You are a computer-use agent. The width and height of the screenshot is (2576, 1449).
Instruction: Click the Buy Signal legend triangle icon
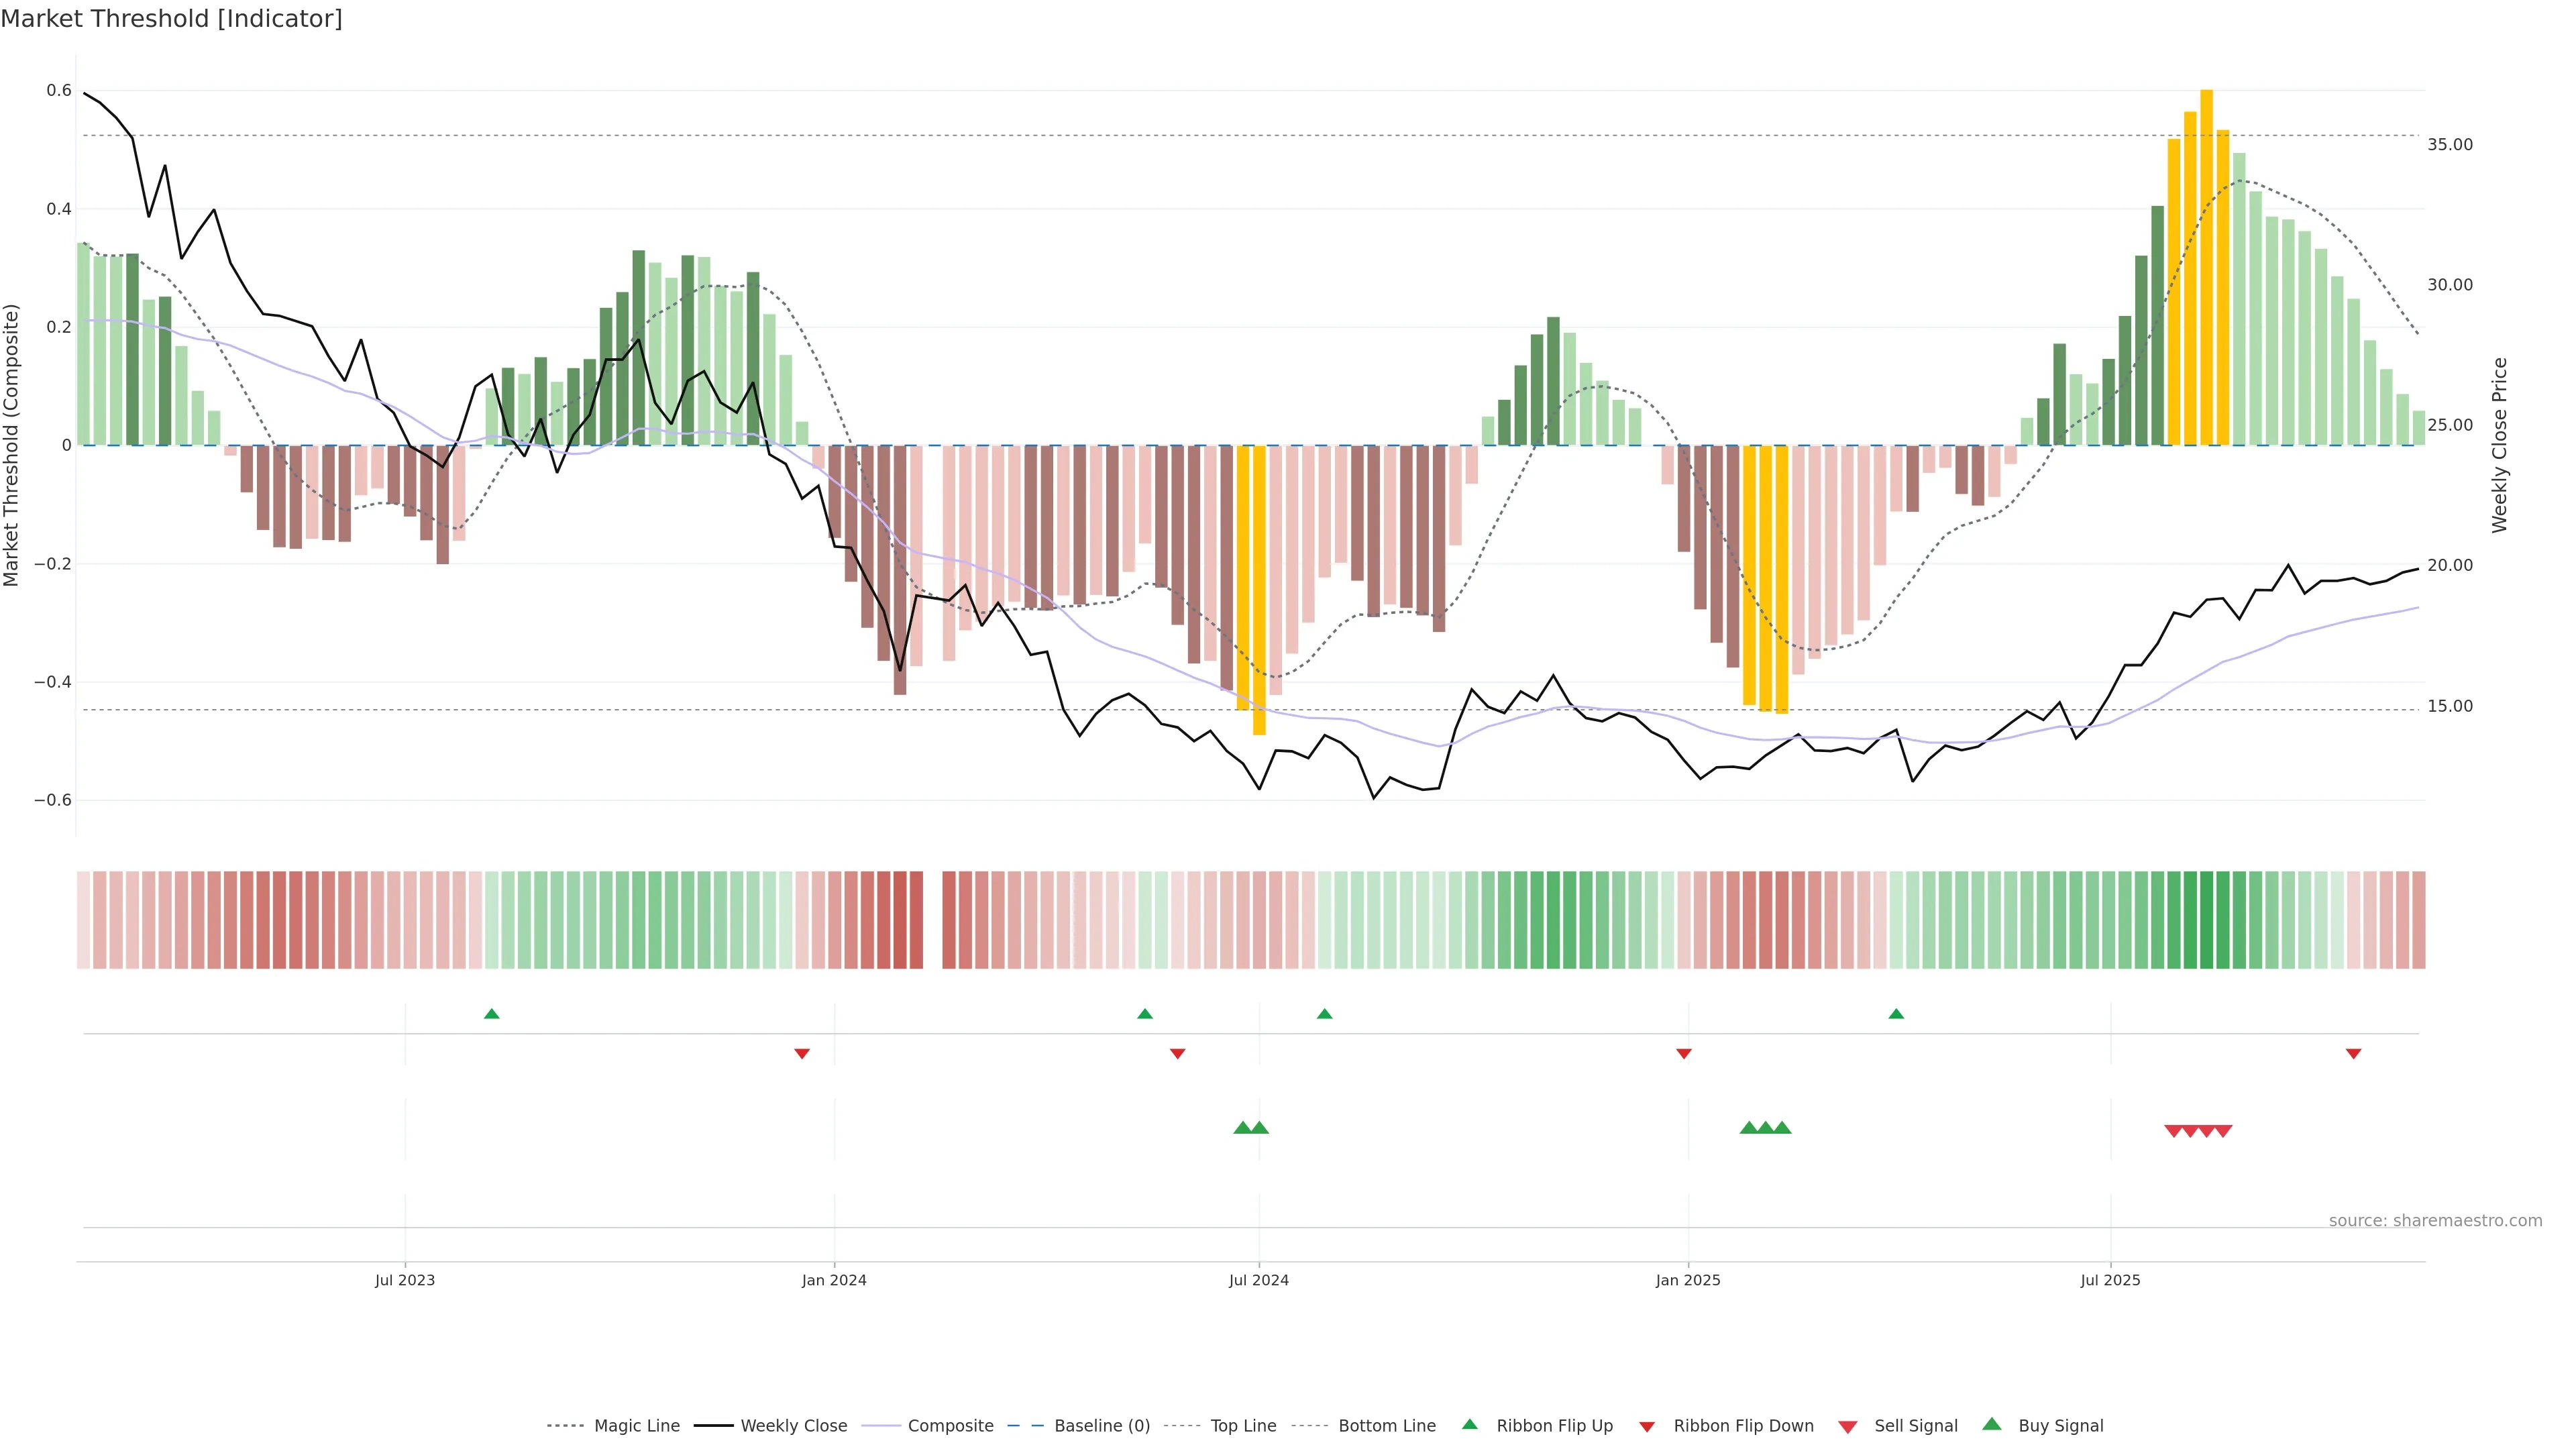1991,1424
